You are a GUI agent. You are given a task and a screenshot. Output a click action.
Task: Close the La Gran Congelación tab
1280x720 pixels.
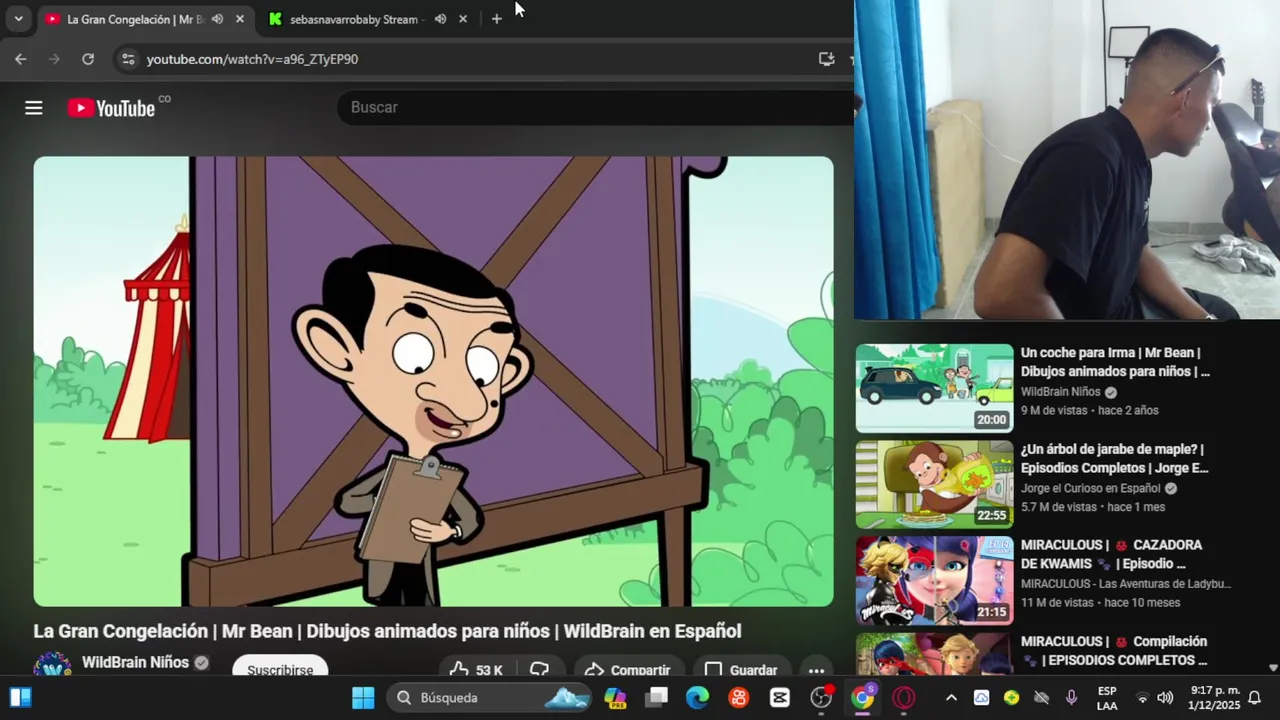click(x=240, y=19)
